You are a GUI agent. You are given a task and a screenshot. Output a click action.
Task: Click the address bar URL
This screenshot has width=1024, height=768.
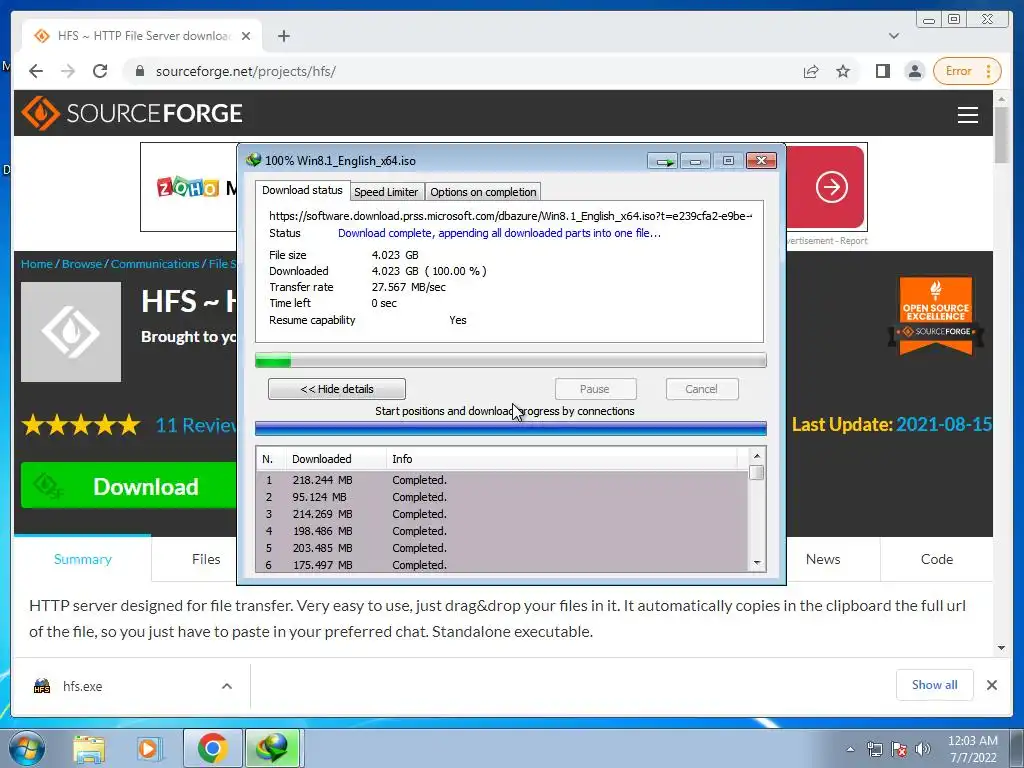click(x=246, y=71)
